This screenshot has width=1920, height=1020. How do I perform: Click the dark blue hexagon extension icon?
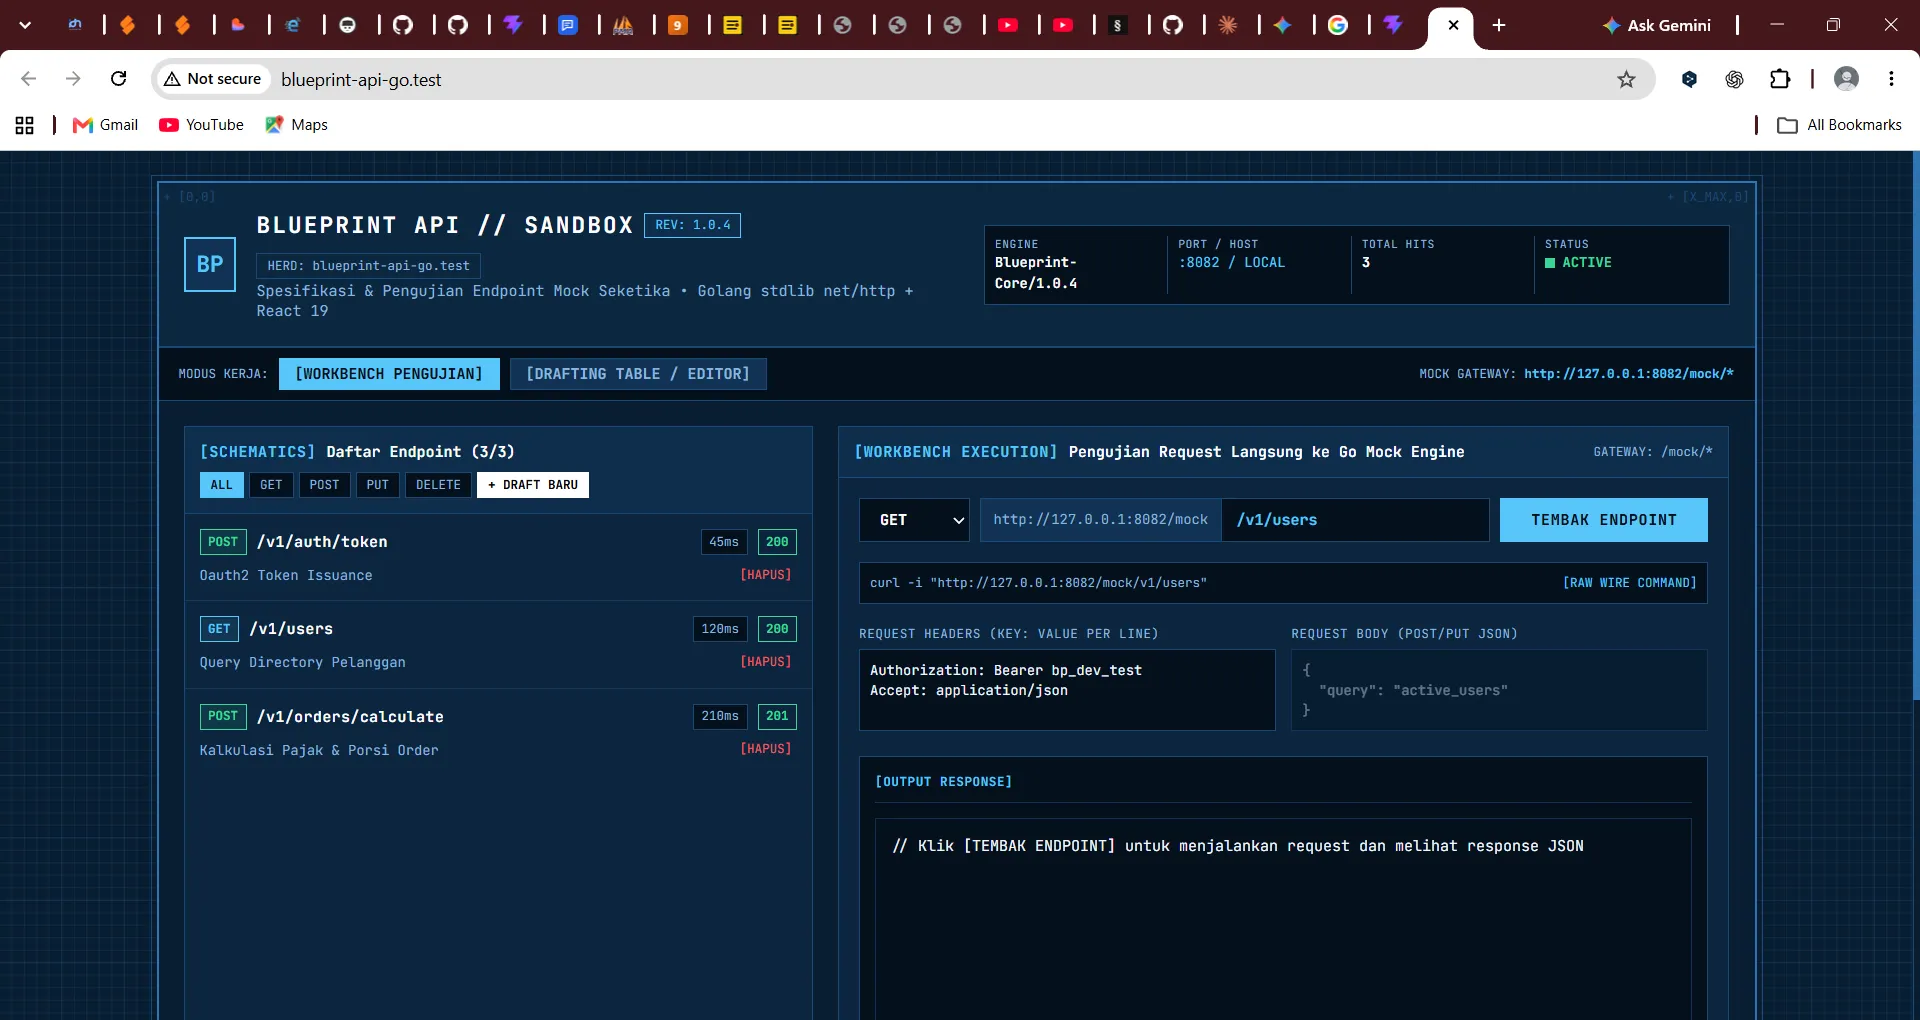pyautogui.click(x=1690, y=79)
